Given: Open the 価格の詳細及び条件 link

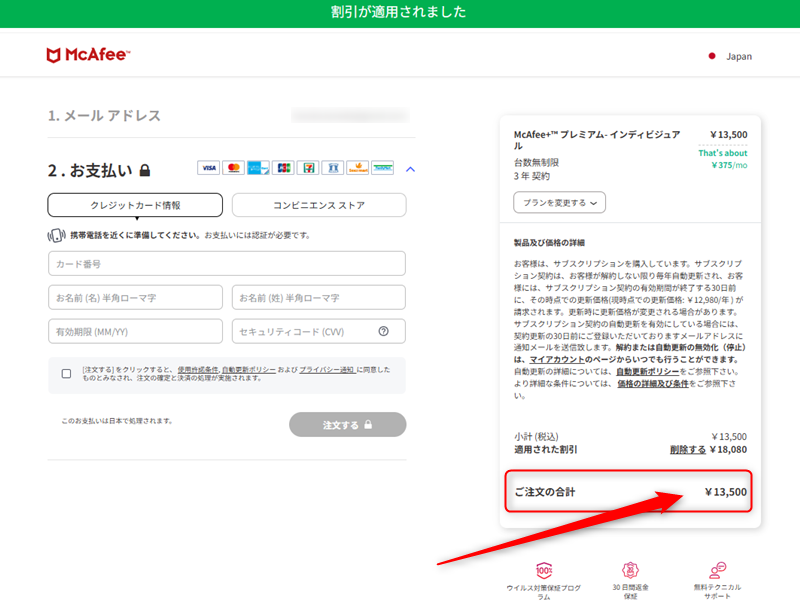Looking at the screenshot, I should pos(653,384).
